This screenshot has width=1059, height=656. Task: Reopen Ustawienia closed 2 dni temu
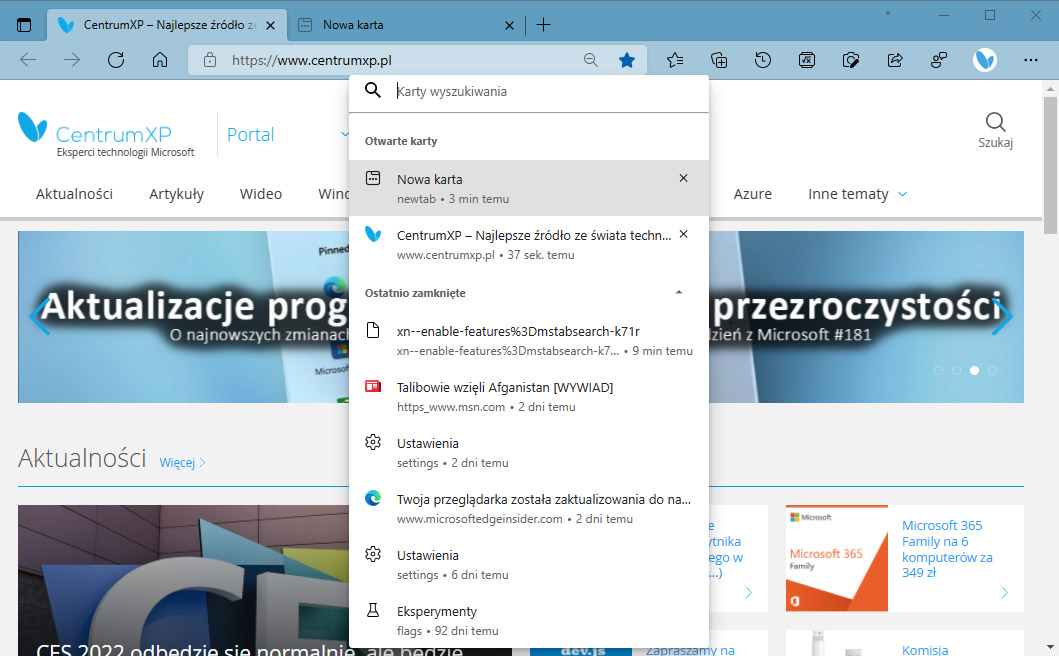click(529, 452)
